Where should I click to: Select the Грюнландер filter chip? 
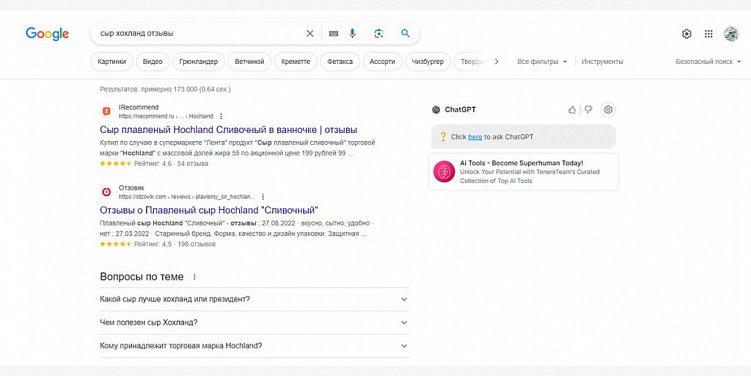click(x=198, y=62)
